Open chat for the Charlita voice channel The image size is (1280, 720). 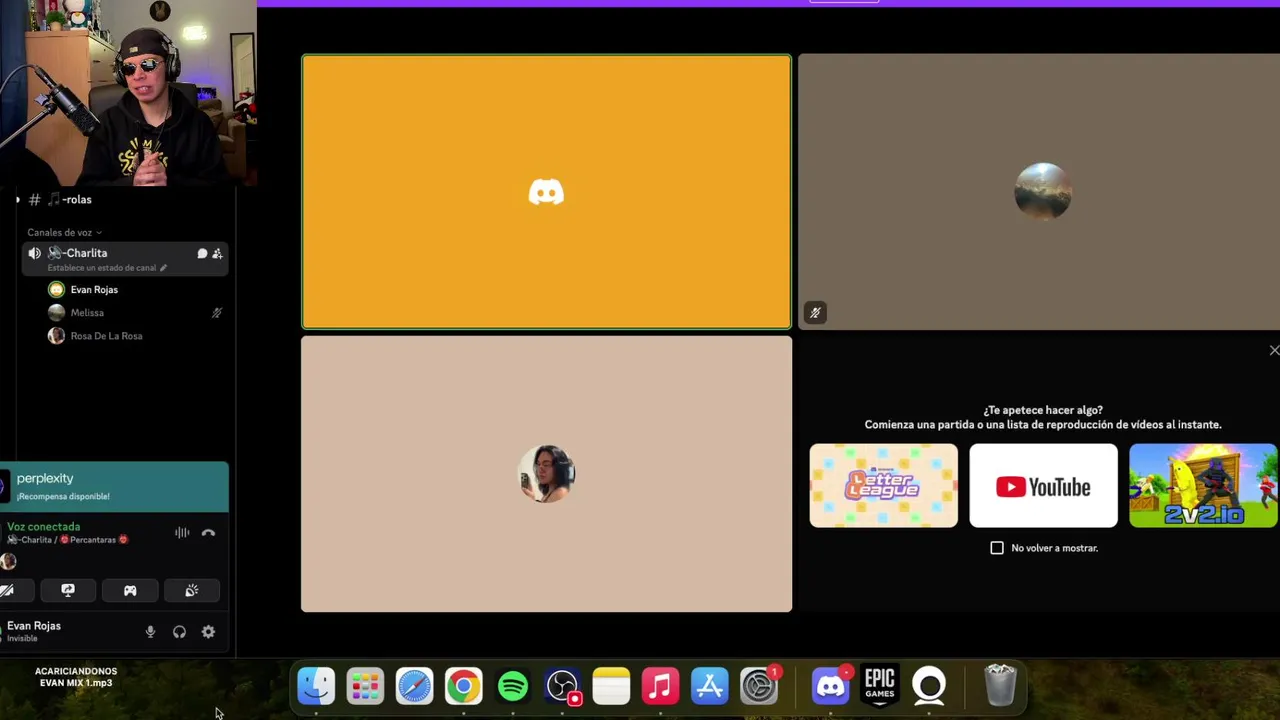(202, 253)
